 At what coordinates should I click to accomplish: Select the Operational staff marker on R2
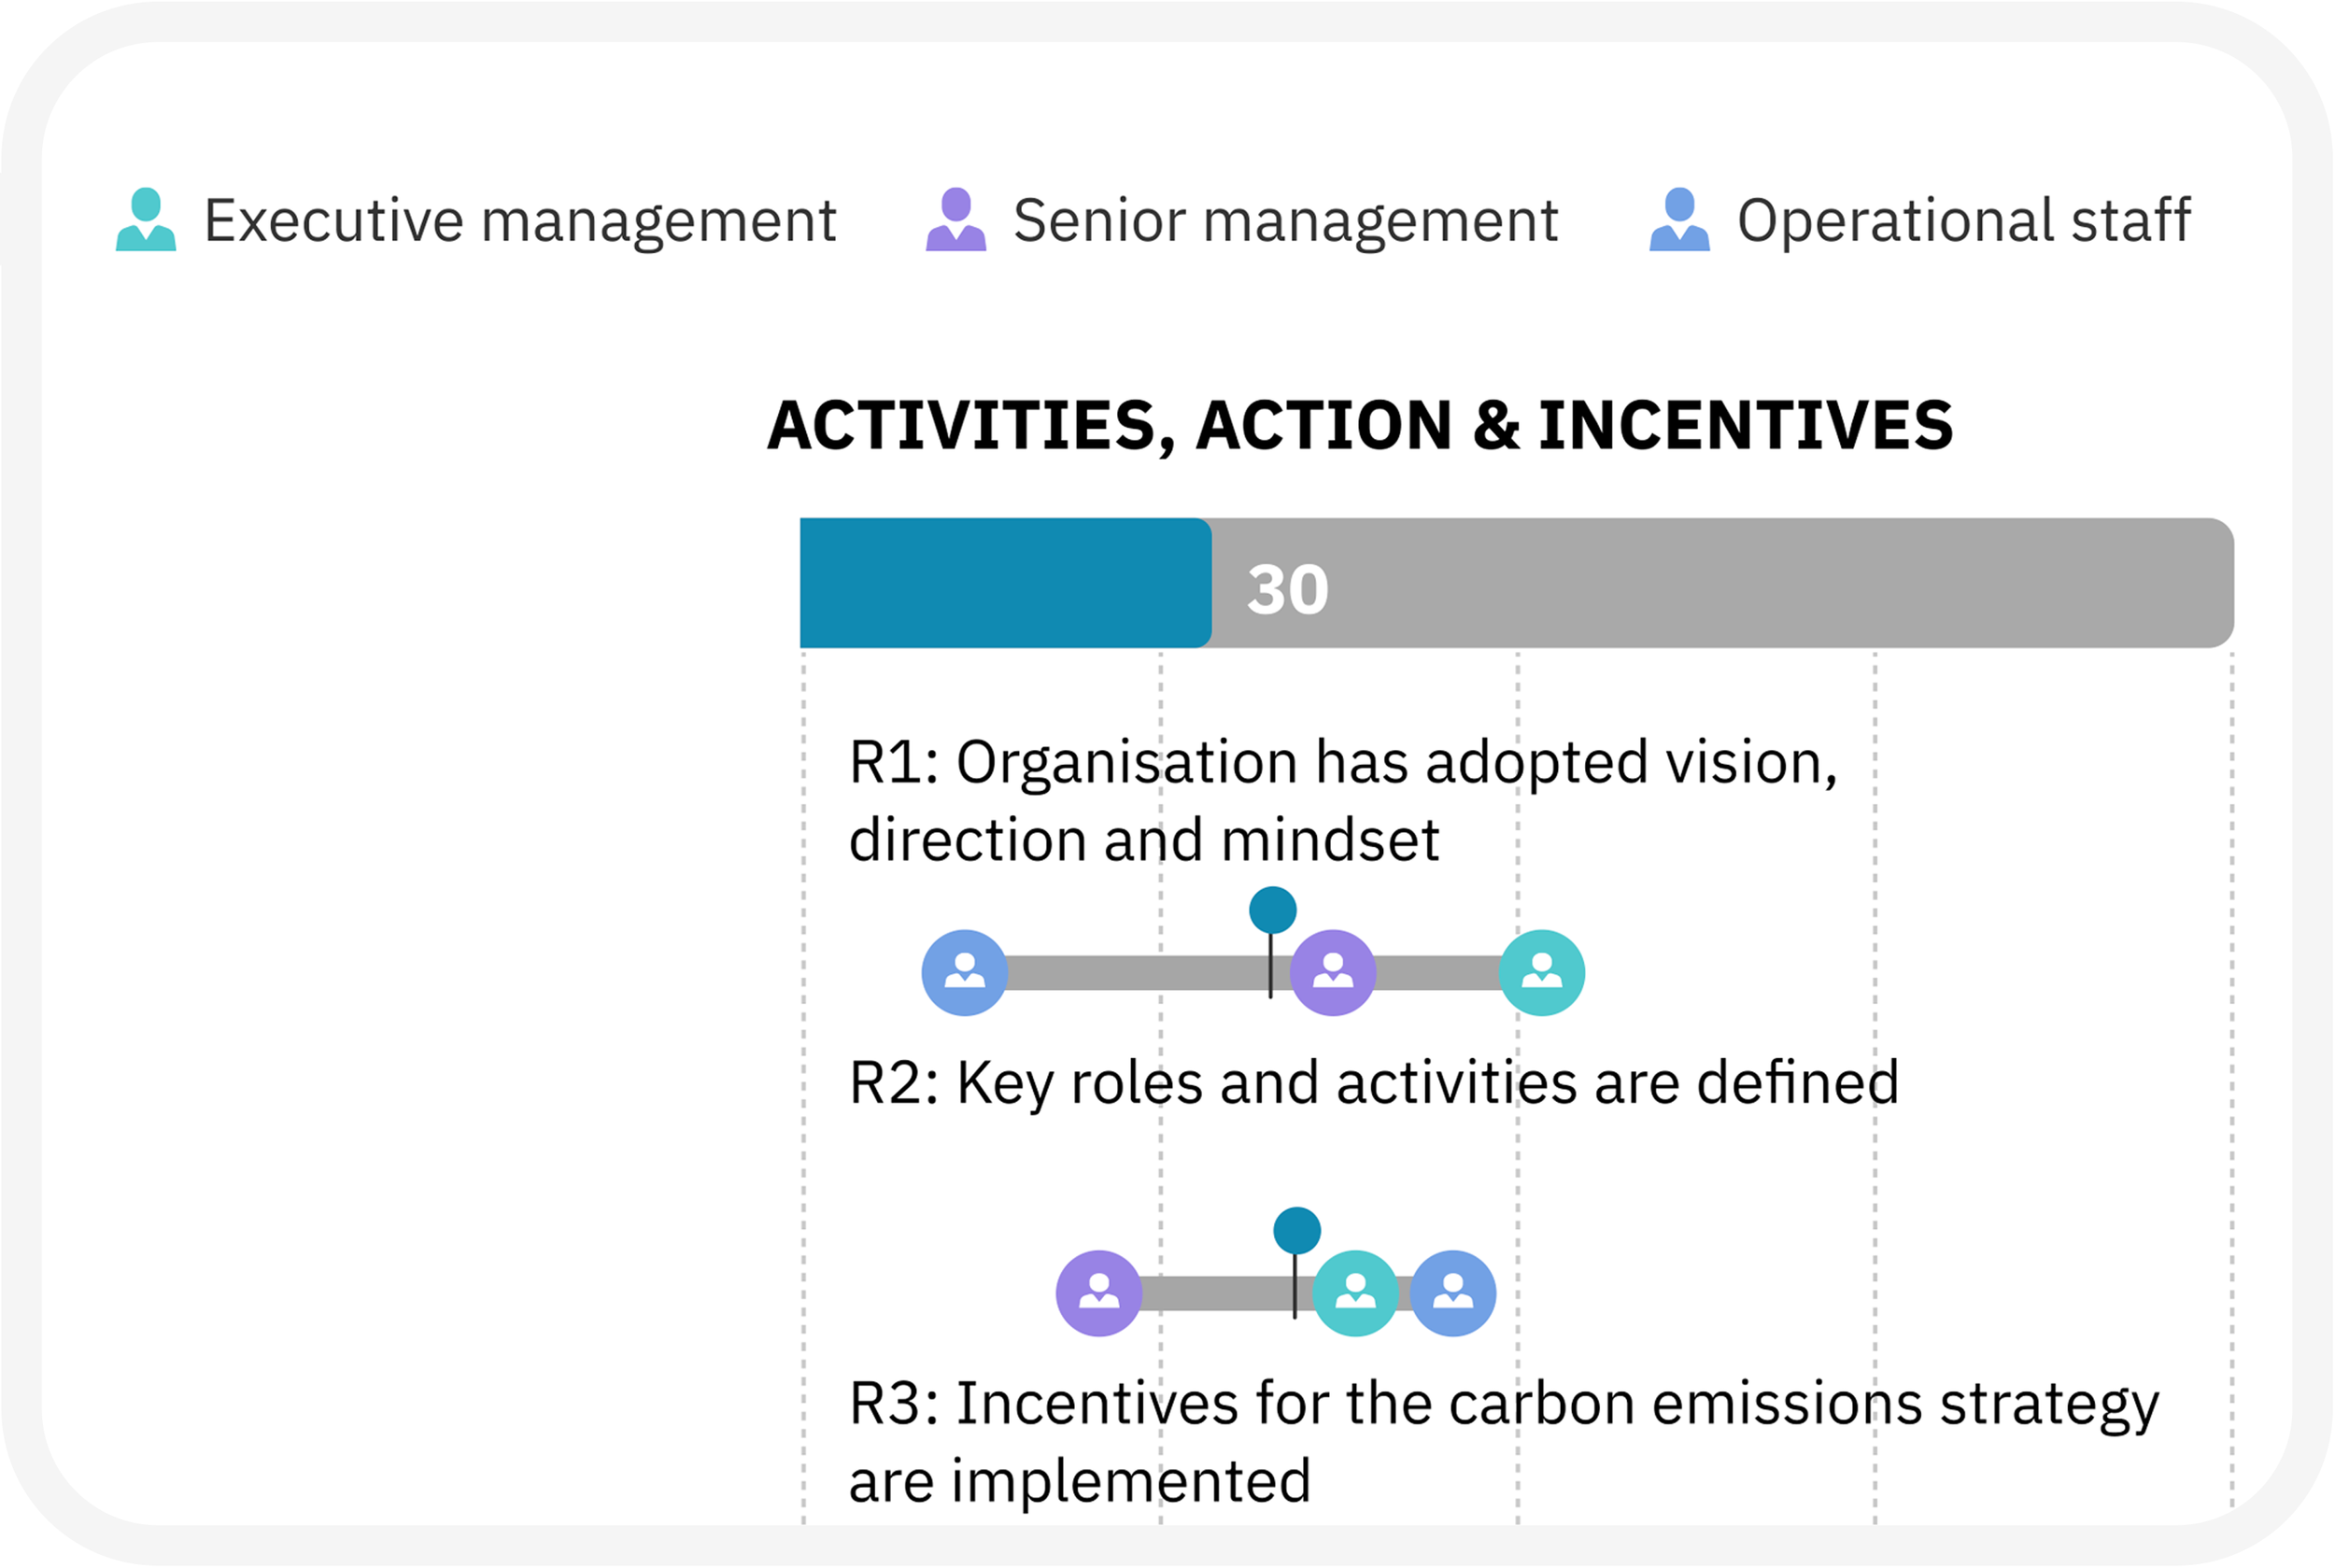pos(1453,1294)
